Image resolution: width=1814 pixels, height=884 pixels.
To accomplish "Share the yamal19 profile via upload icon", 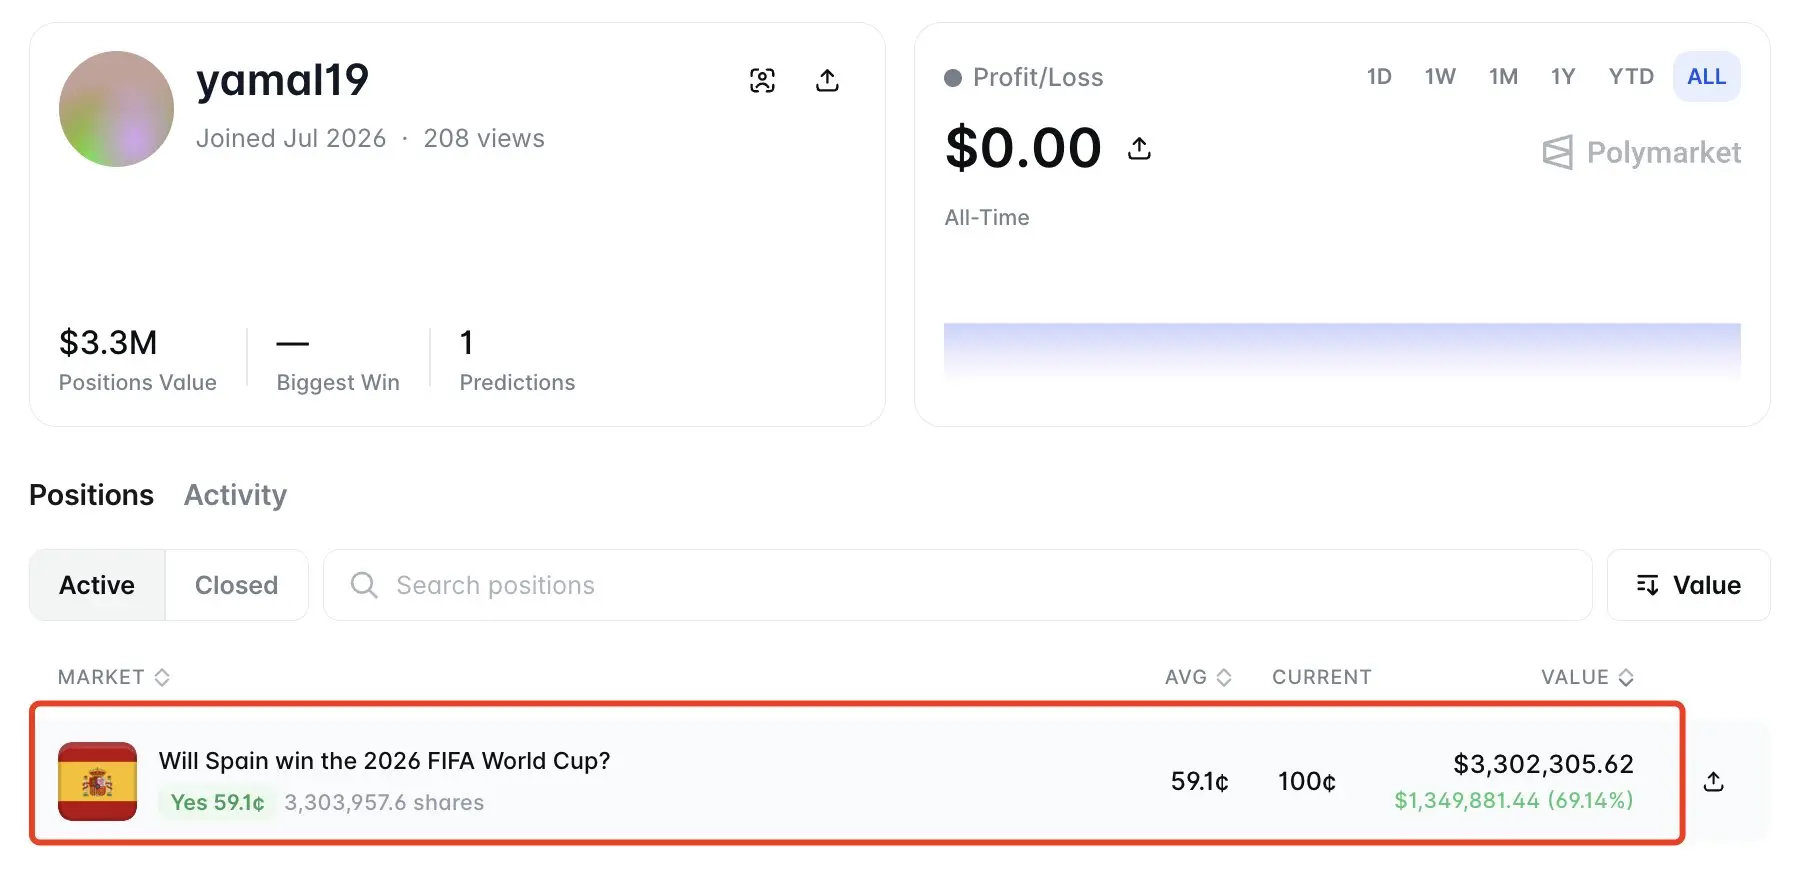I will point(827,80).
